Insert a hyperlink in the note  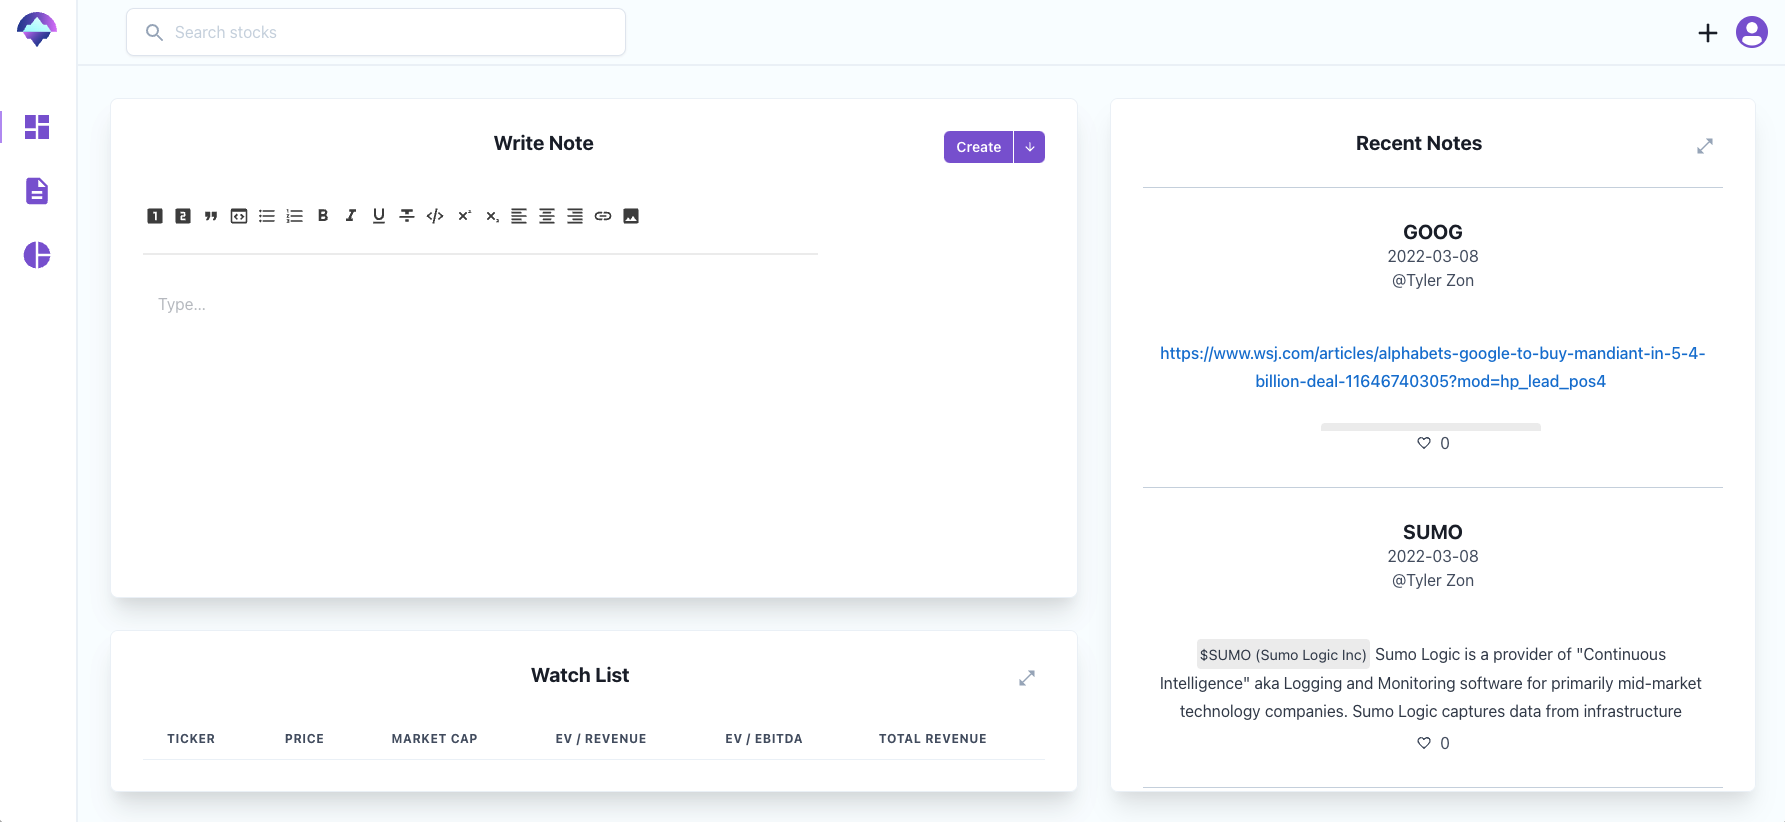click(x=603, y=216)
